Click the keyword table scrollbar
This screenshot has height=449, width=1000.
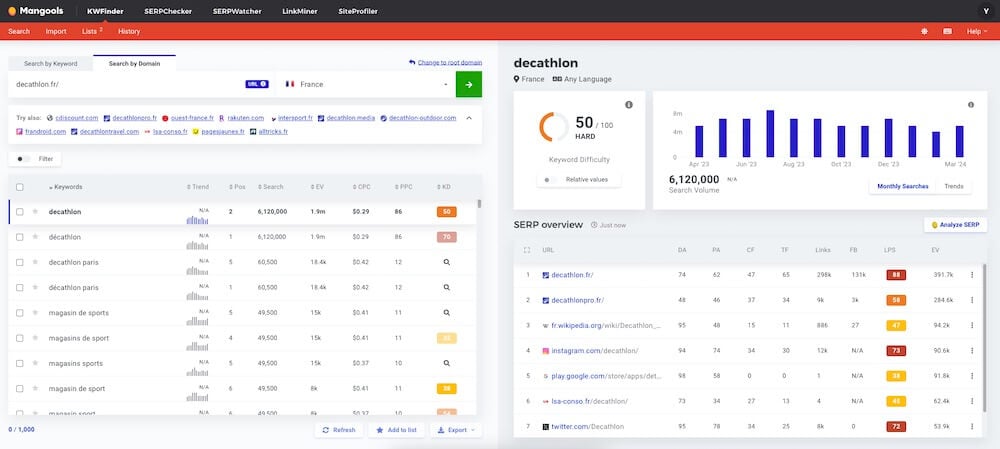479,204
